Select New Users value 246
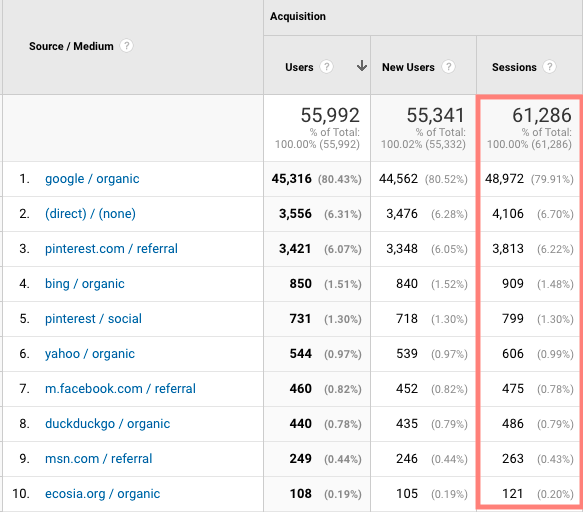This screenshot has height=512, width=583. [x=407, y=458]
